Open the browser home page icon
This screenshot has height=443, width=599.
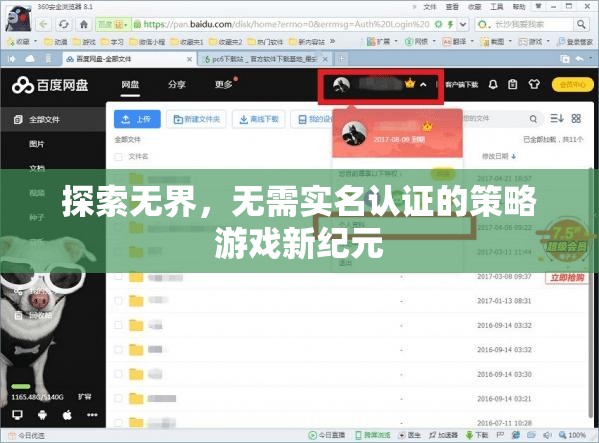(84, 24)
